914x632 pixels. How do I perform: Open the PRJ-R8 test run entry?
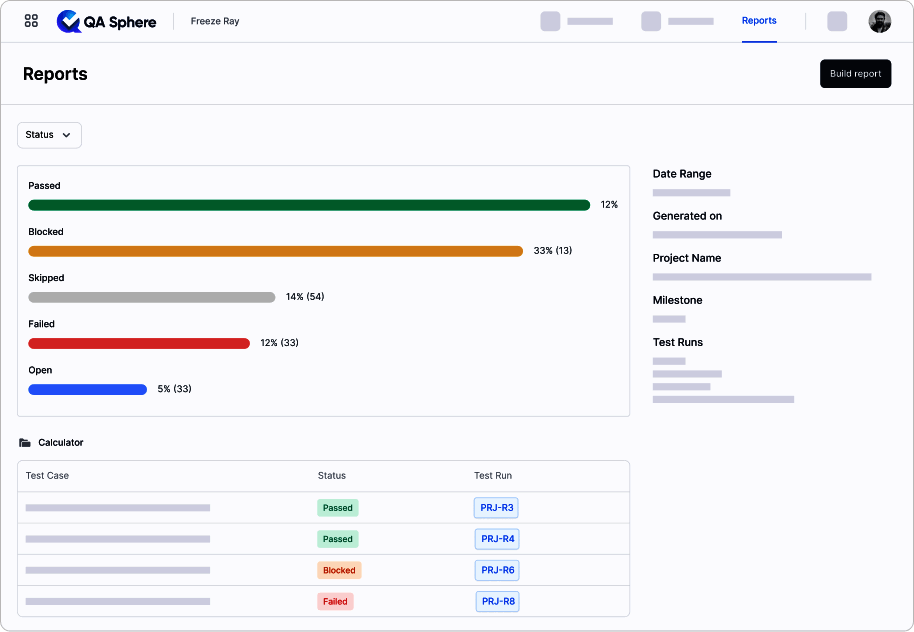(x=496, y=601)
